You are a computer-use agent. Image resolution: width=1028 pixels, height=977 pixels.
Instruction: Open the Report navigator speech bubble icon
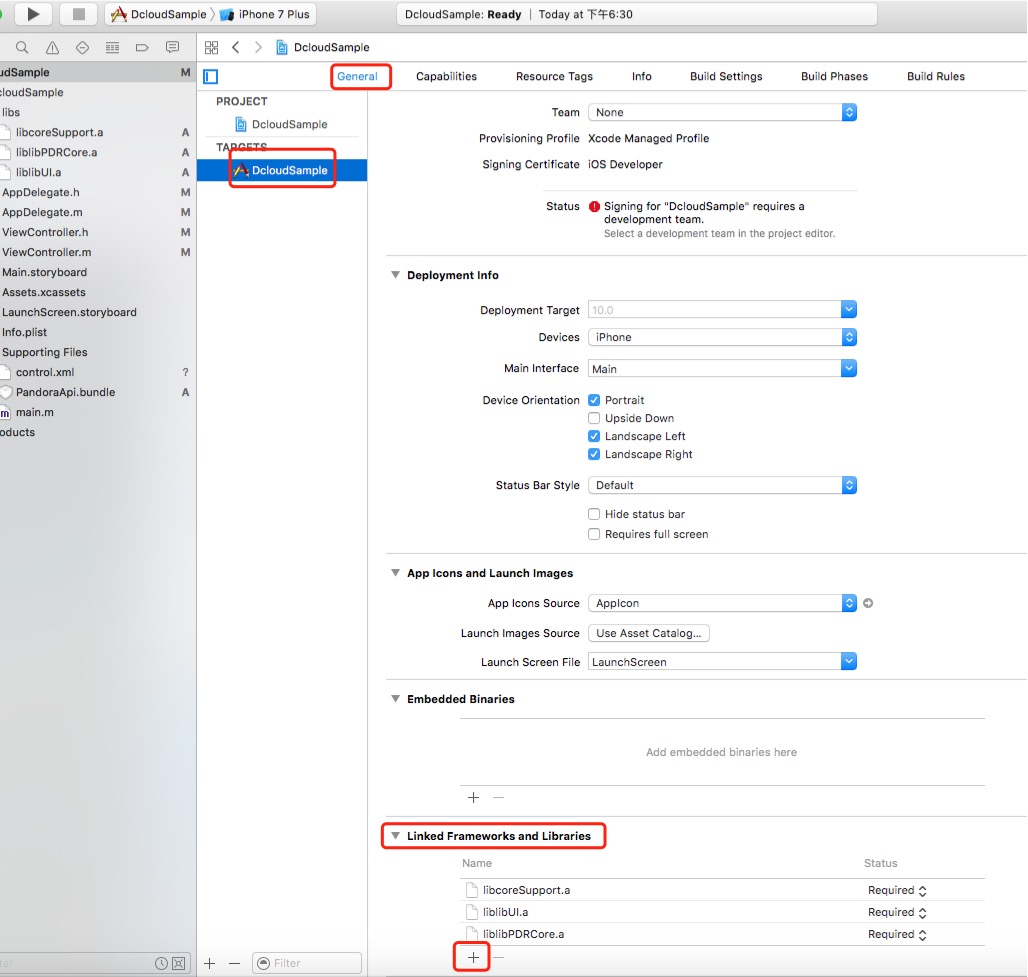pyautogui.click(x=172, y=47)
